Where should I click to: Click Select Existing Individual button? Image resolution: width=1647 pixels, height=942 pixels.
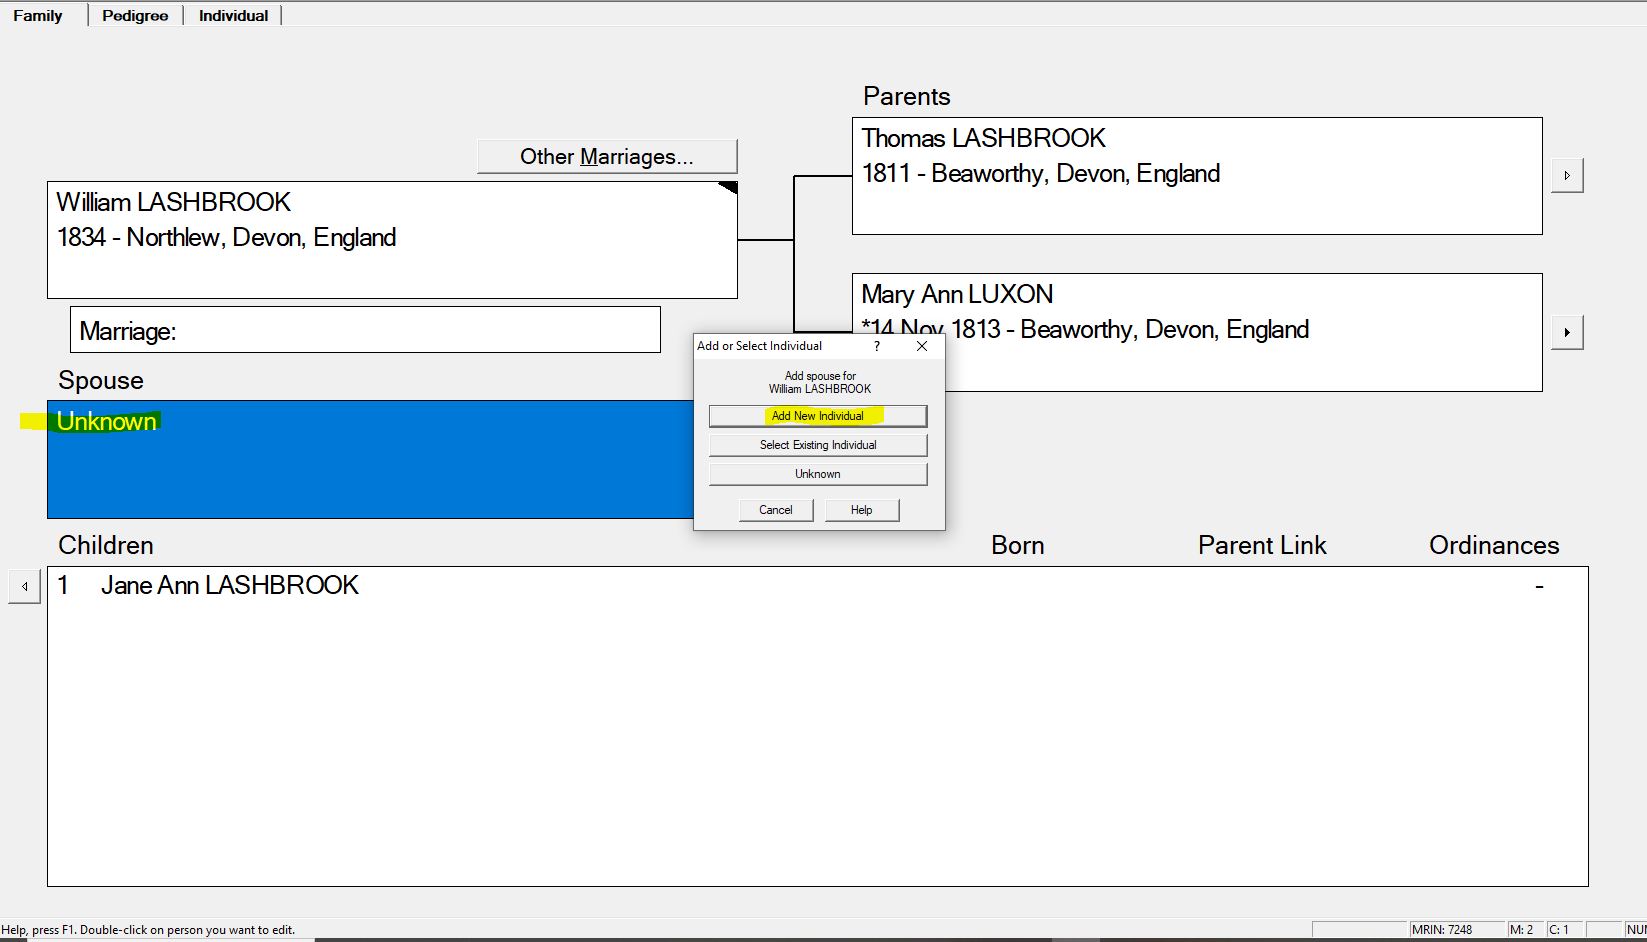(x=818, y=445)
